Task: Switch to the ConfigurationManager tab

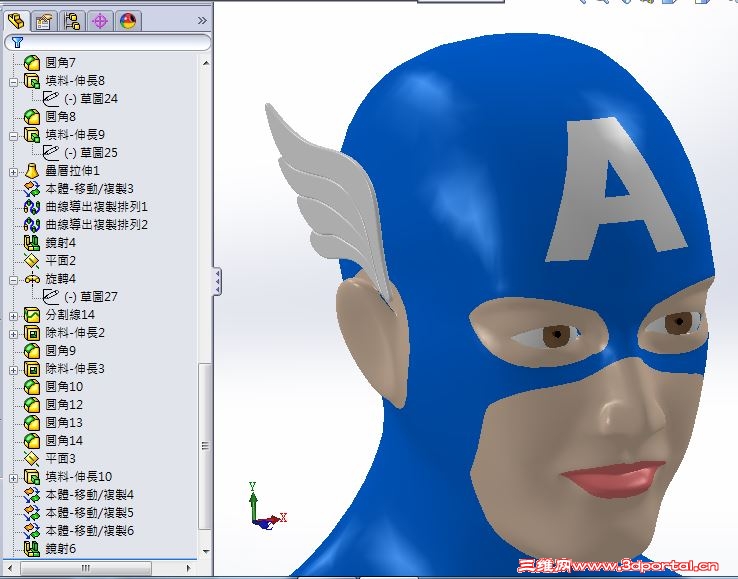Action: (72, 21)
